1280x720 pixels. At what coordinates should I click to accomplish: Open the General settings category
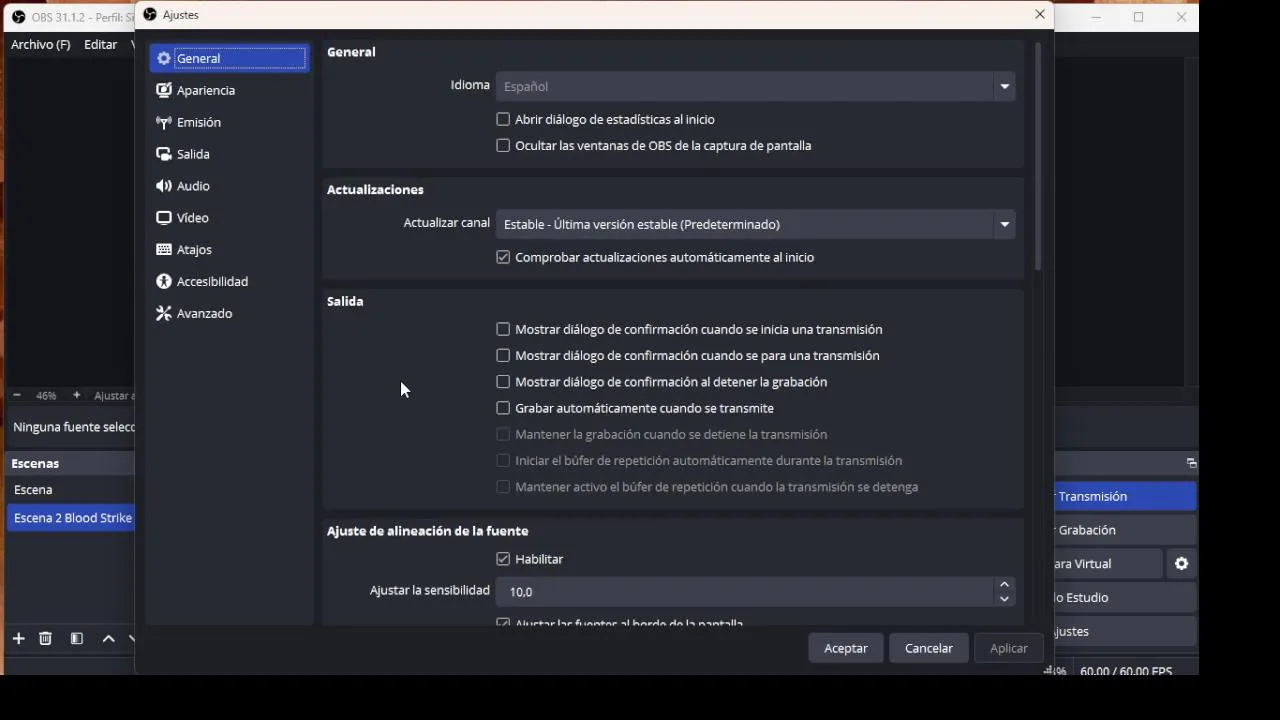click(229, 58)
